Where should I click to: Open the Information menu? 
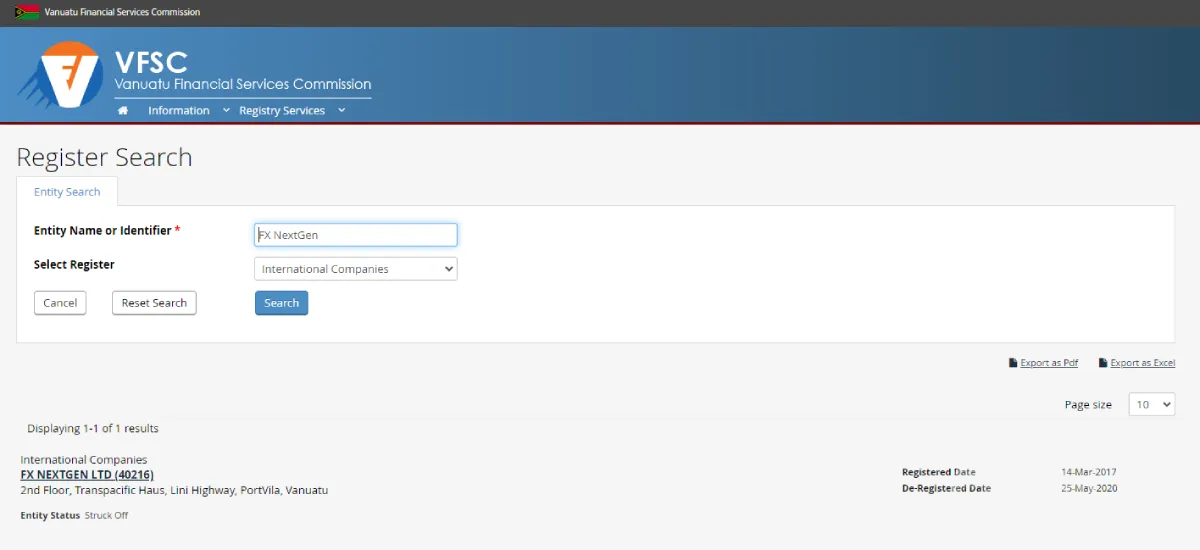pyautogui.click(x=179, y=110)
